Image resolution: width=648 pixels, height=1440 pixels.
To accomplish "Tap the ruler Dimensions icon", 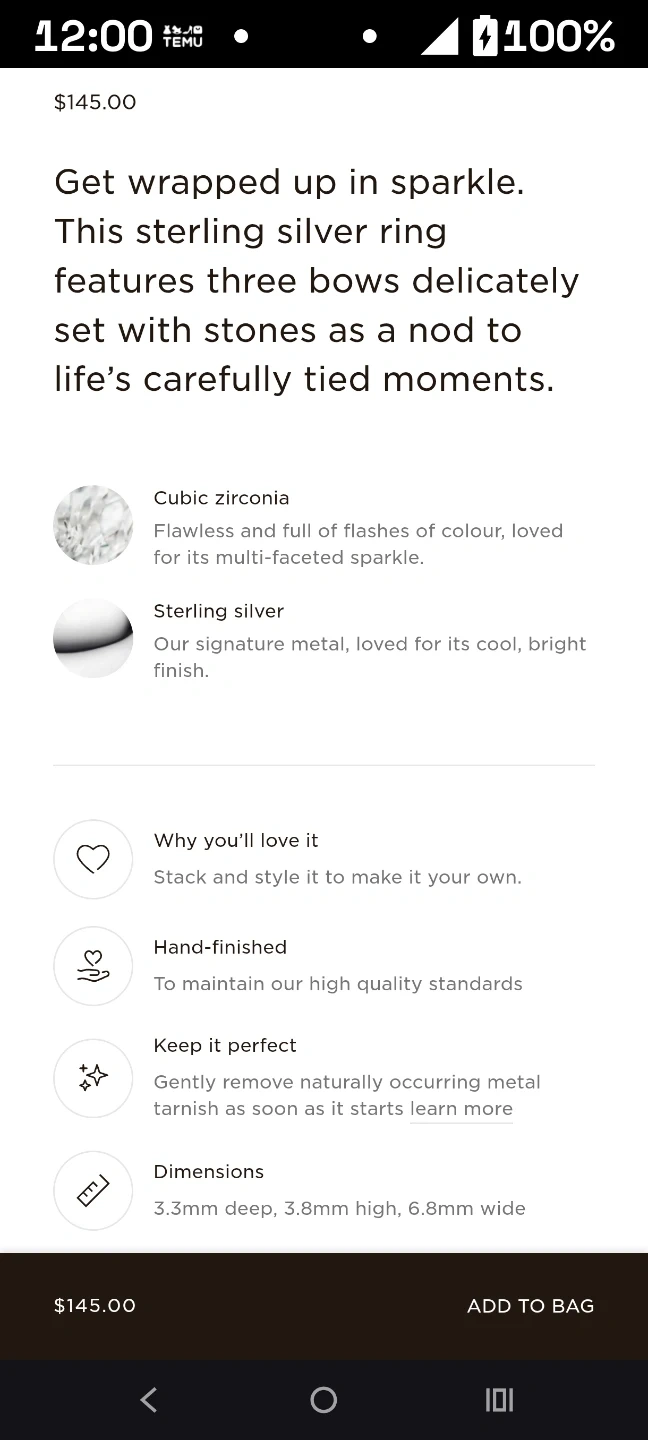I will (93, 1190).
